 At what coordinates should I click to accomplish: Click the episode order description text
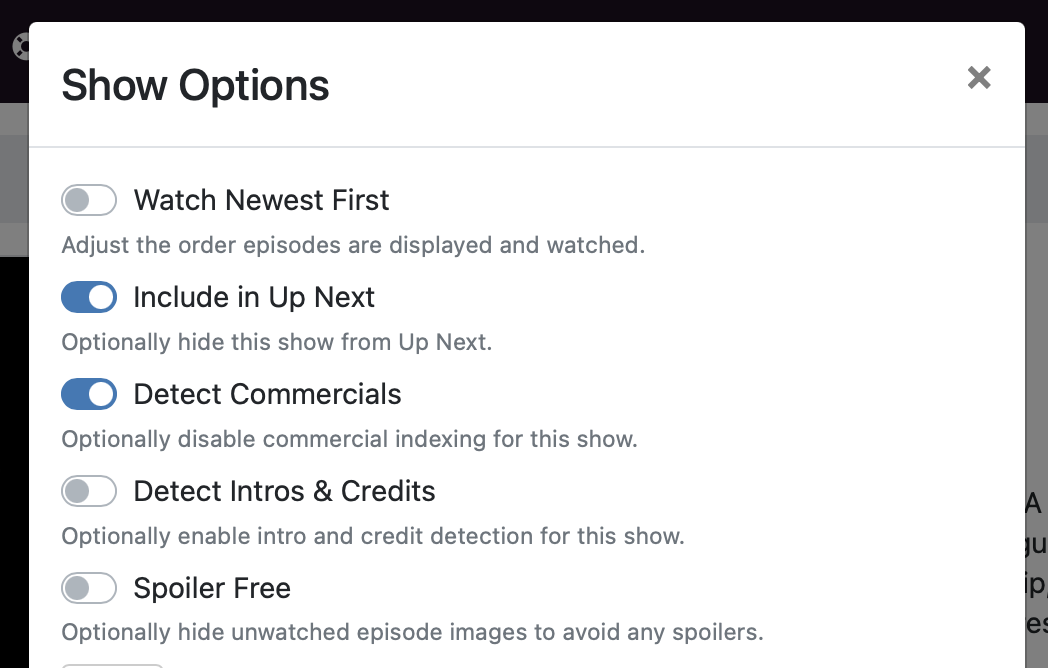(353, 245)
